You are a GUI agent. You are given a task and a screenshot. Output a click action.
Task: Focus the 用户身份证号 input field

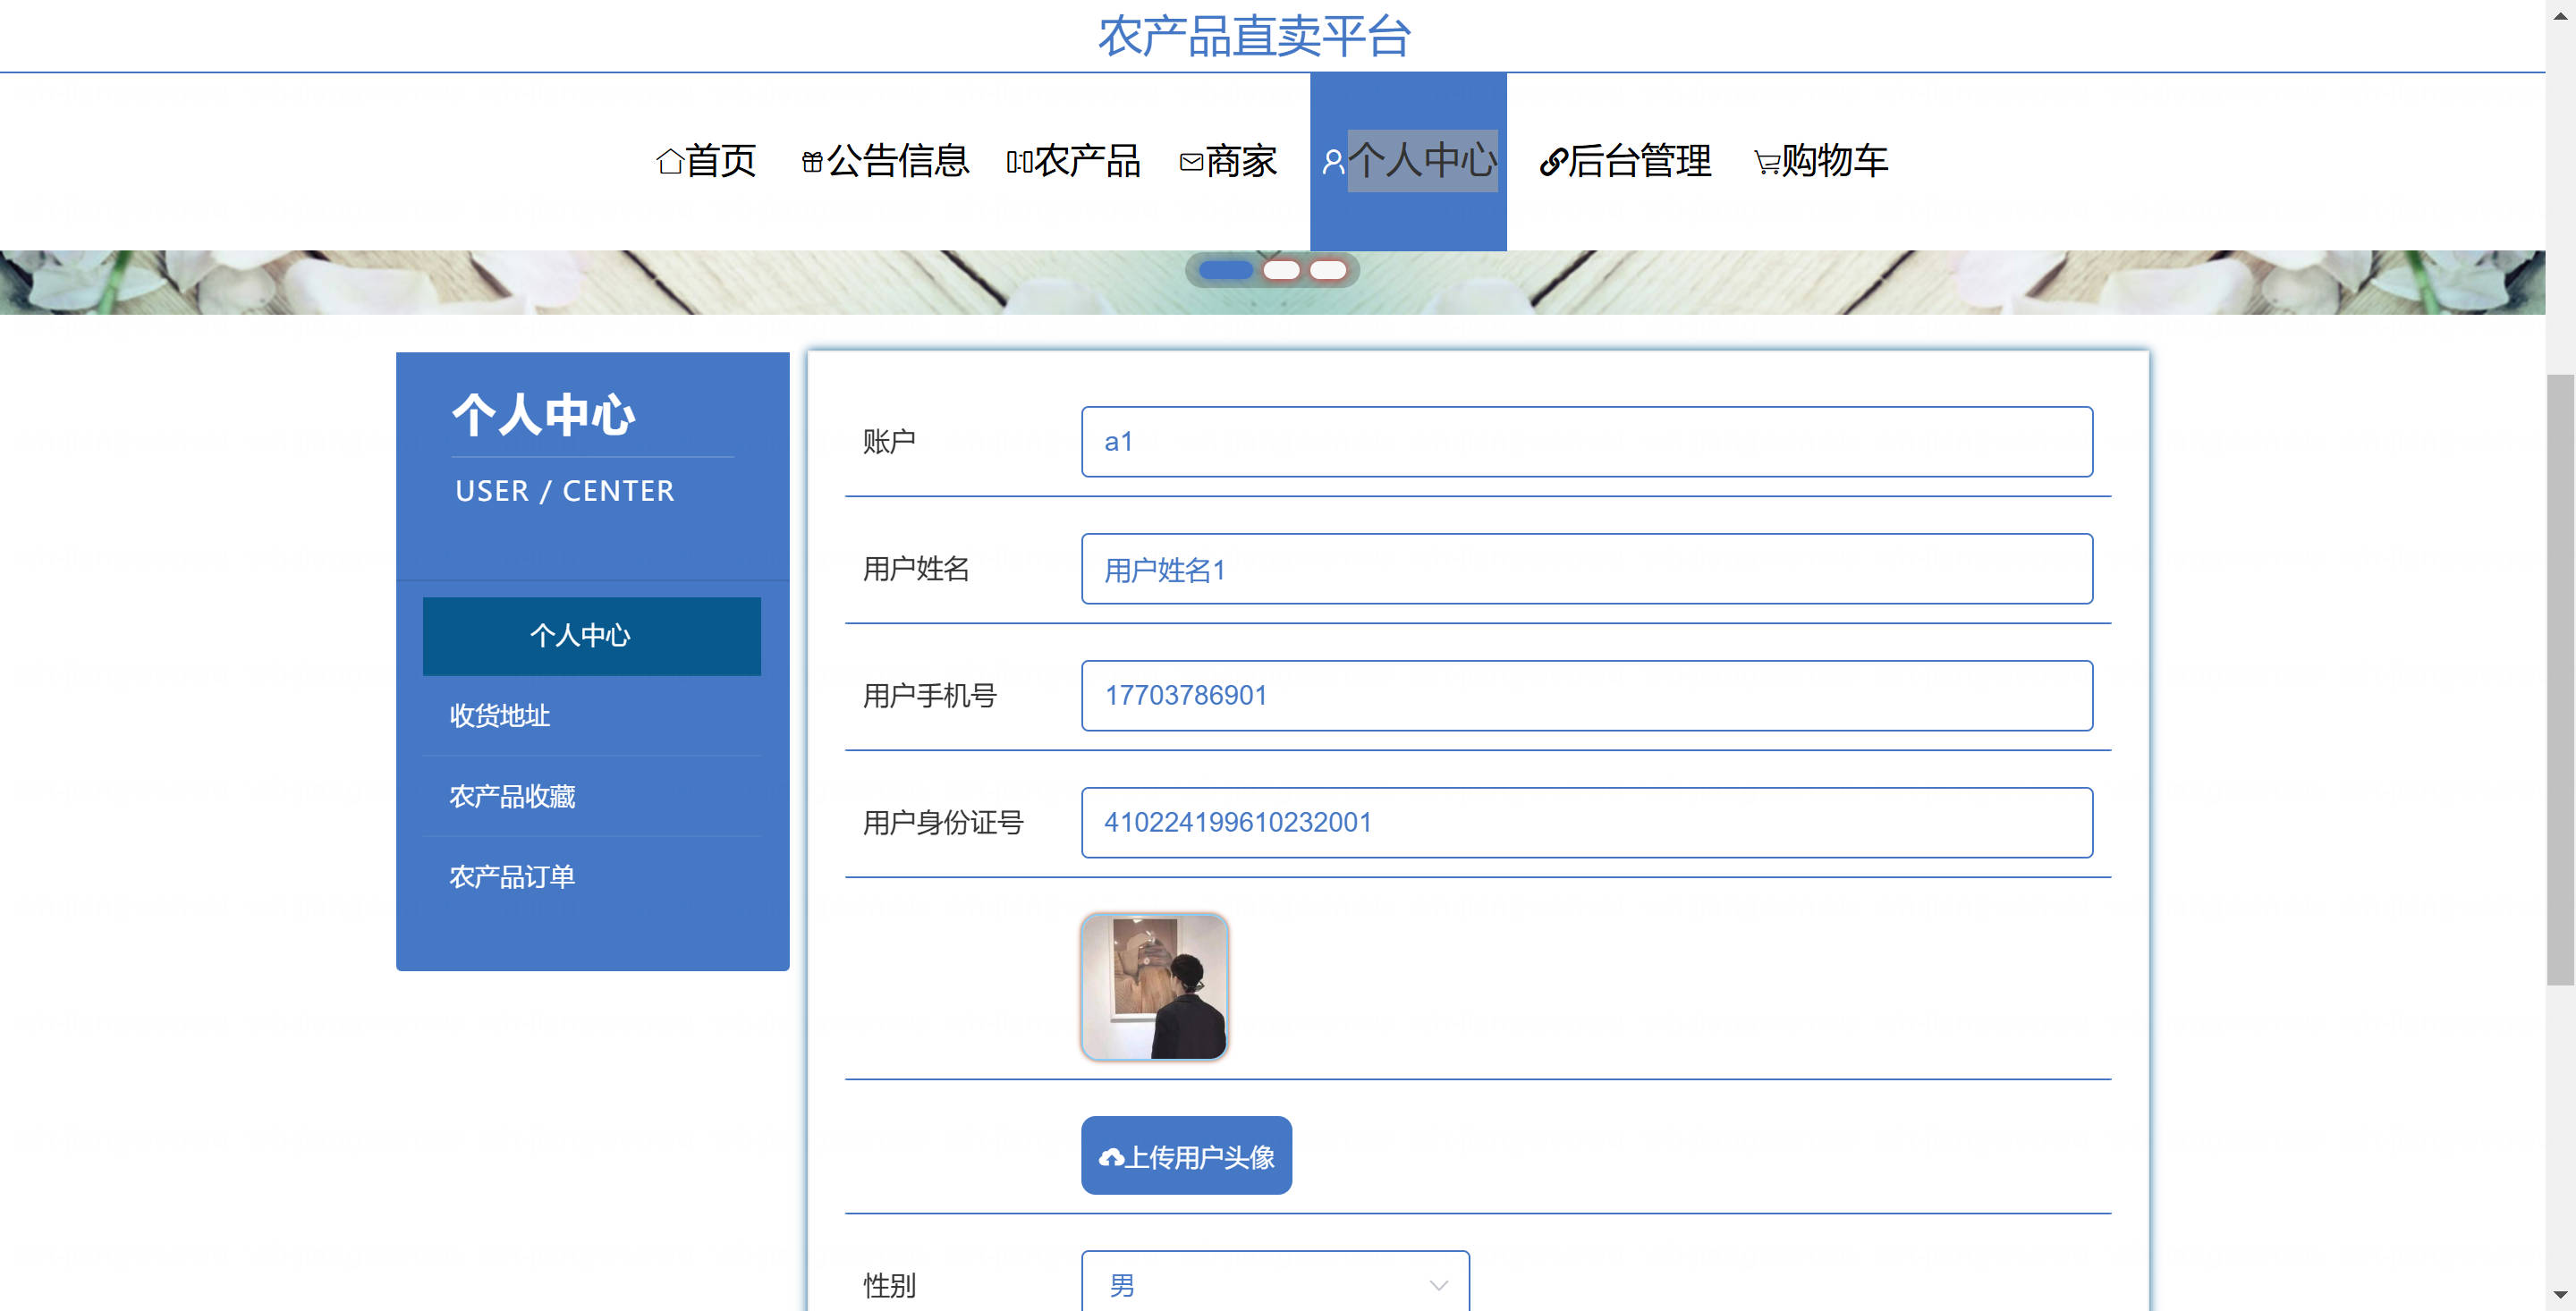tap(1587, 823)
